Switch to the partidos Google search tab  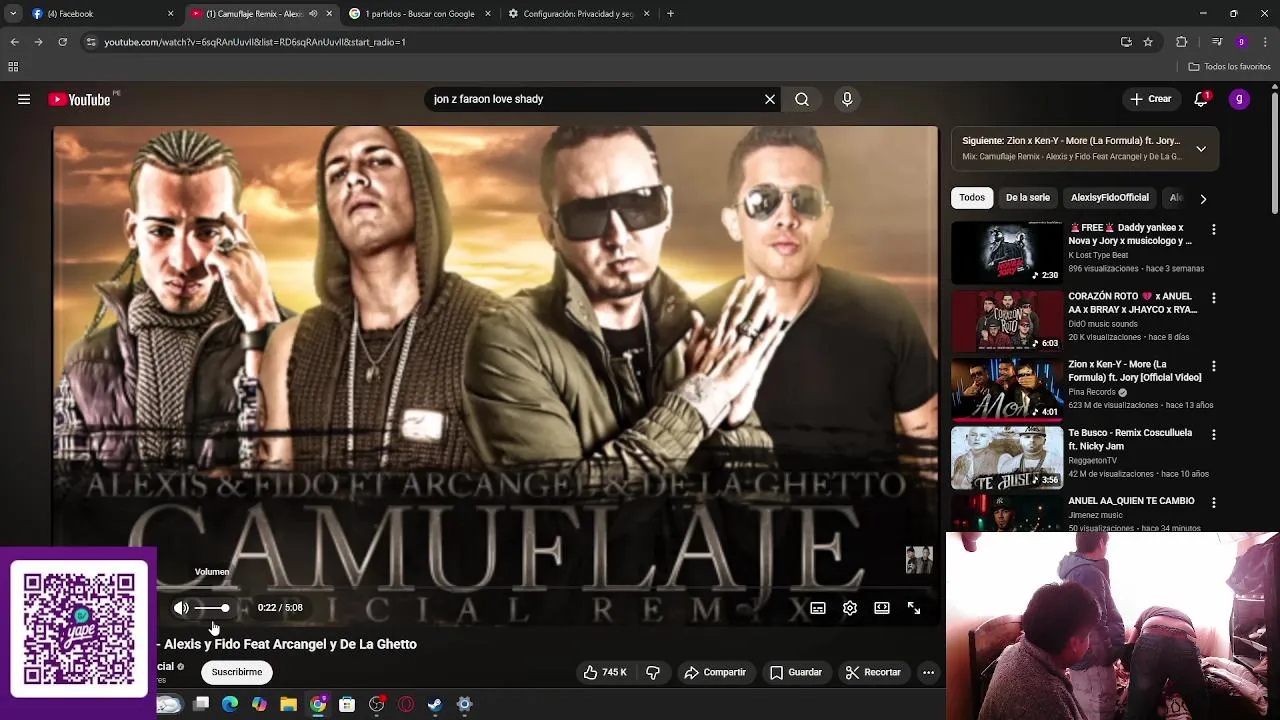420,14
